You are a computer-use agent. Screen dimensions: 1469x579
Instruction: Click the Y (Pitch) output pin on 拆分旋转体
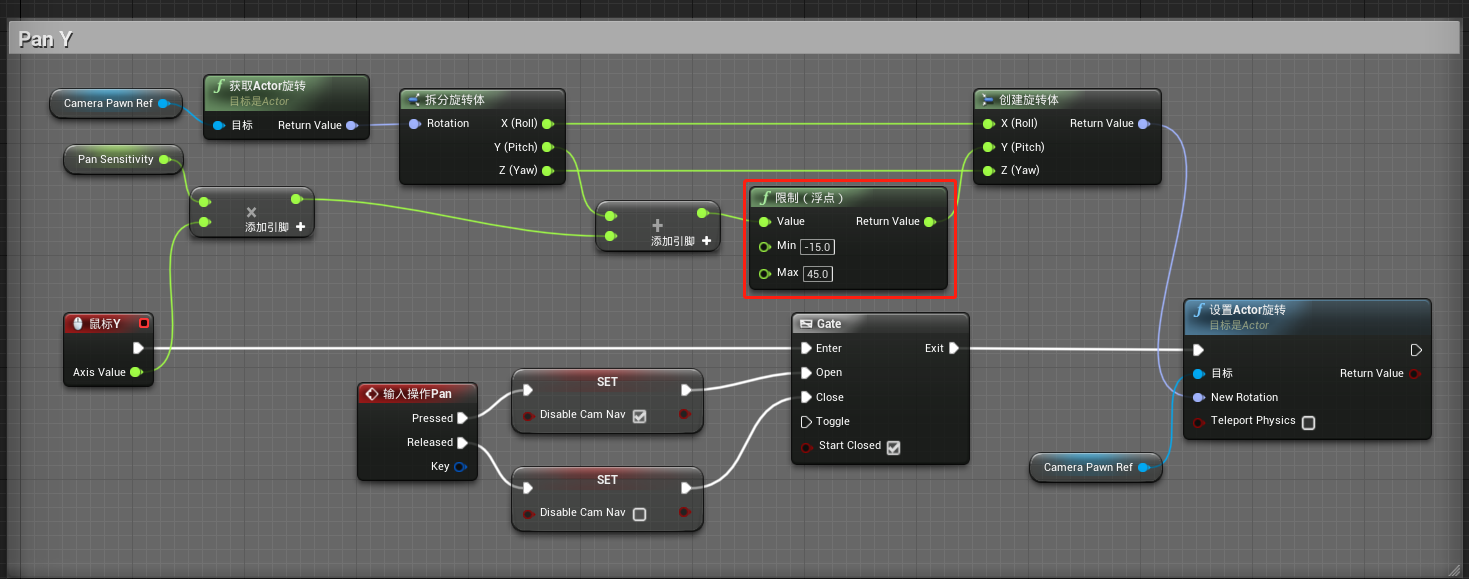tap(548, 148)
